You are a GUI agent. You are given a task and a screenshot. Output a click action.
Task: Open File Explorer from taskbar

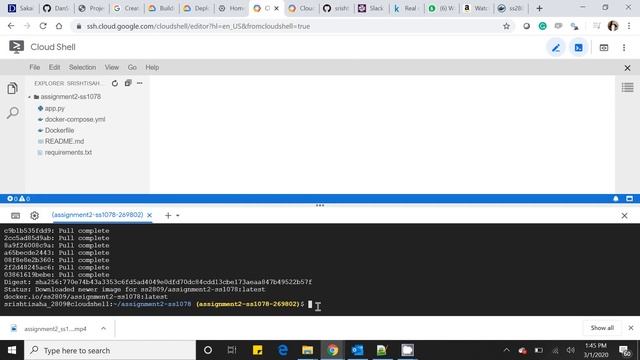(x=307, y=350)
